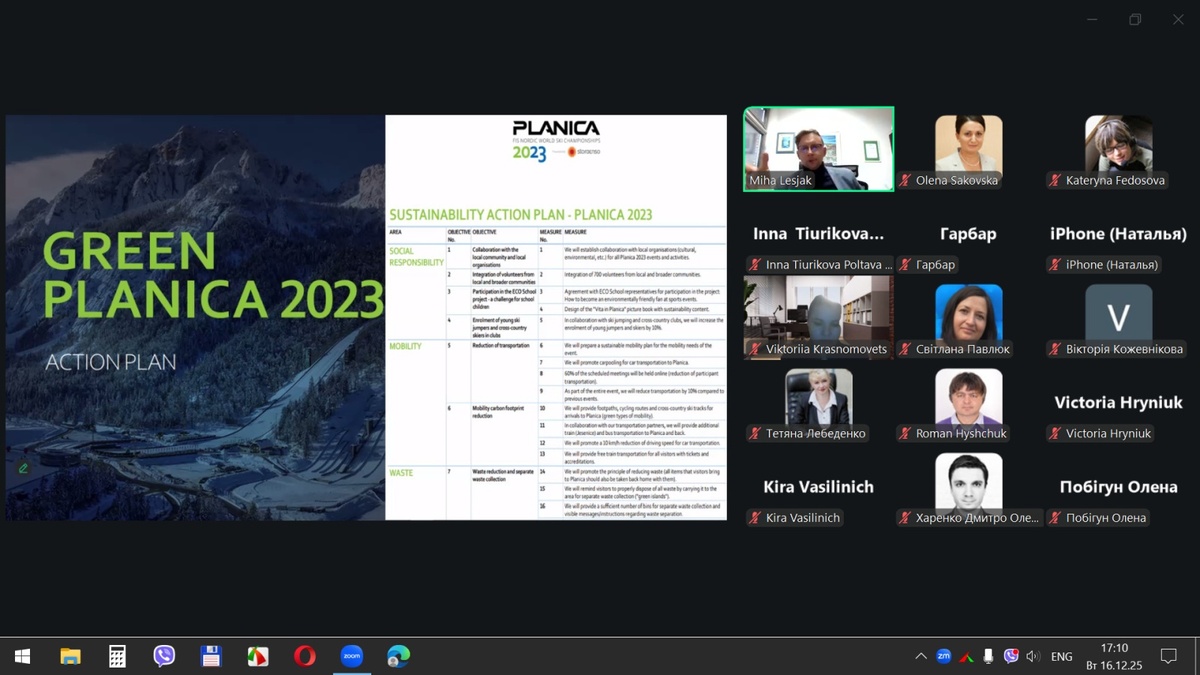The width and height of the screenshot is (1200, 675).
Task: Open the clock and calendar flyout
Action: [1113, 656]
